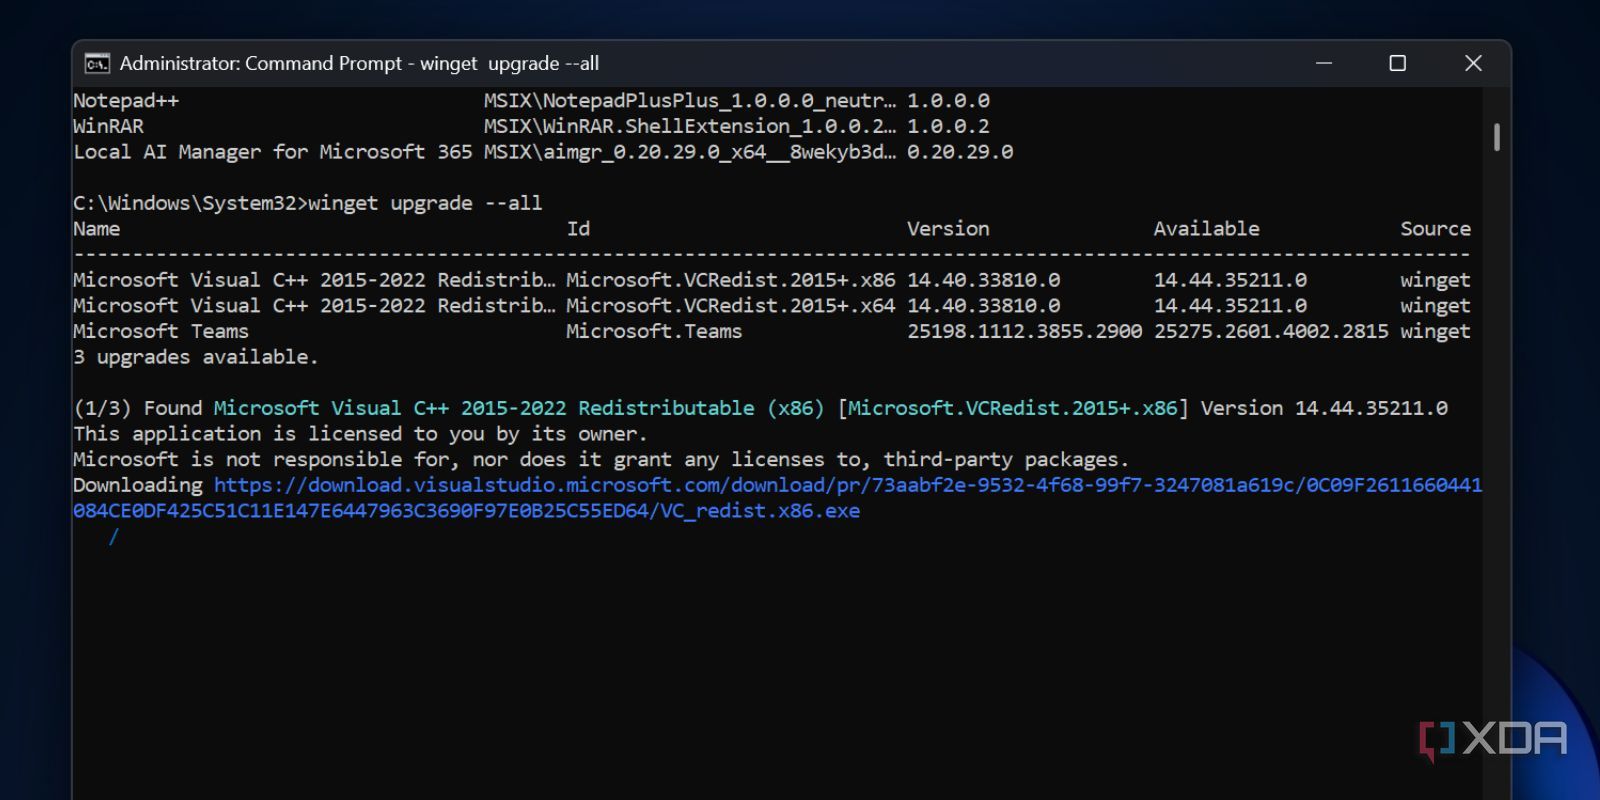The height and width of the screenshot is (800, 1600).
Task: Click 'This application is licensed to you' line
Action: coord(360,434)
